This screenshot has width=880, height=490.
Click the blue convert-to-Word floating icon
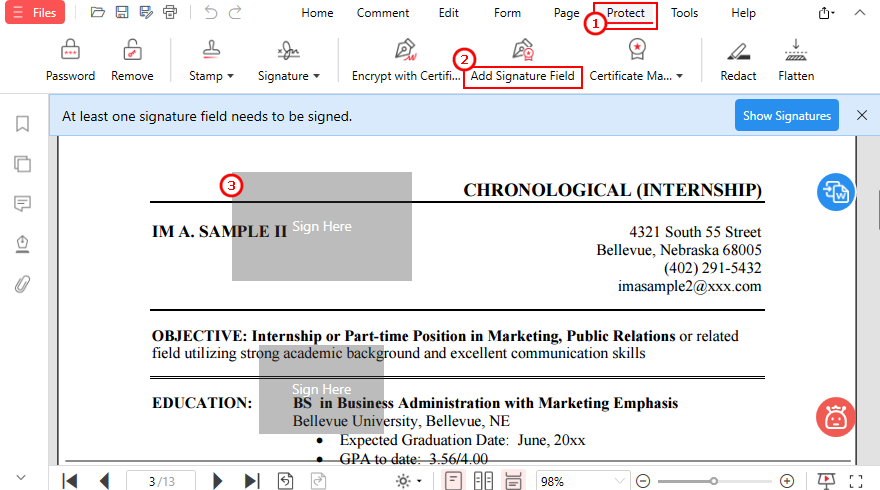tap(836, 192)
